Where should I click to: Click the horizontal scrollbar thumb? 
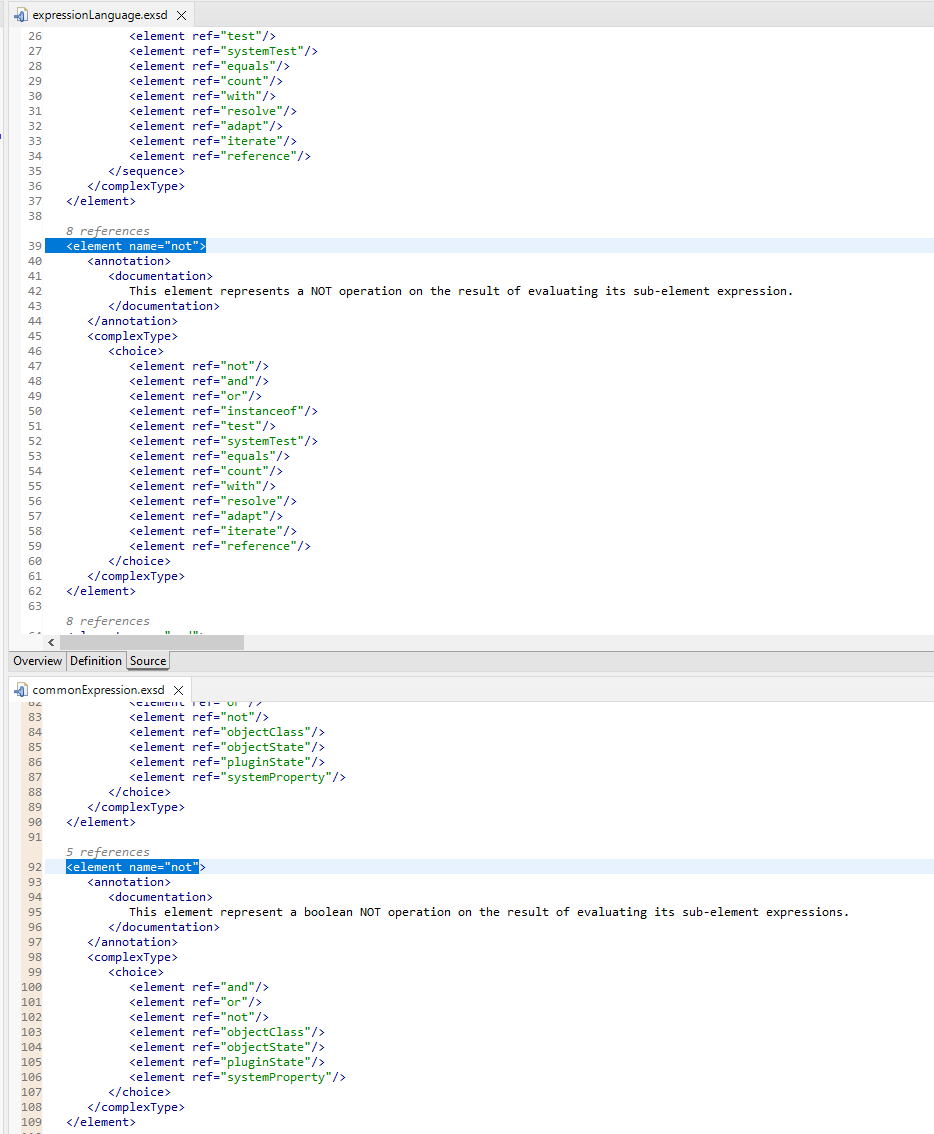coord(150,641)
